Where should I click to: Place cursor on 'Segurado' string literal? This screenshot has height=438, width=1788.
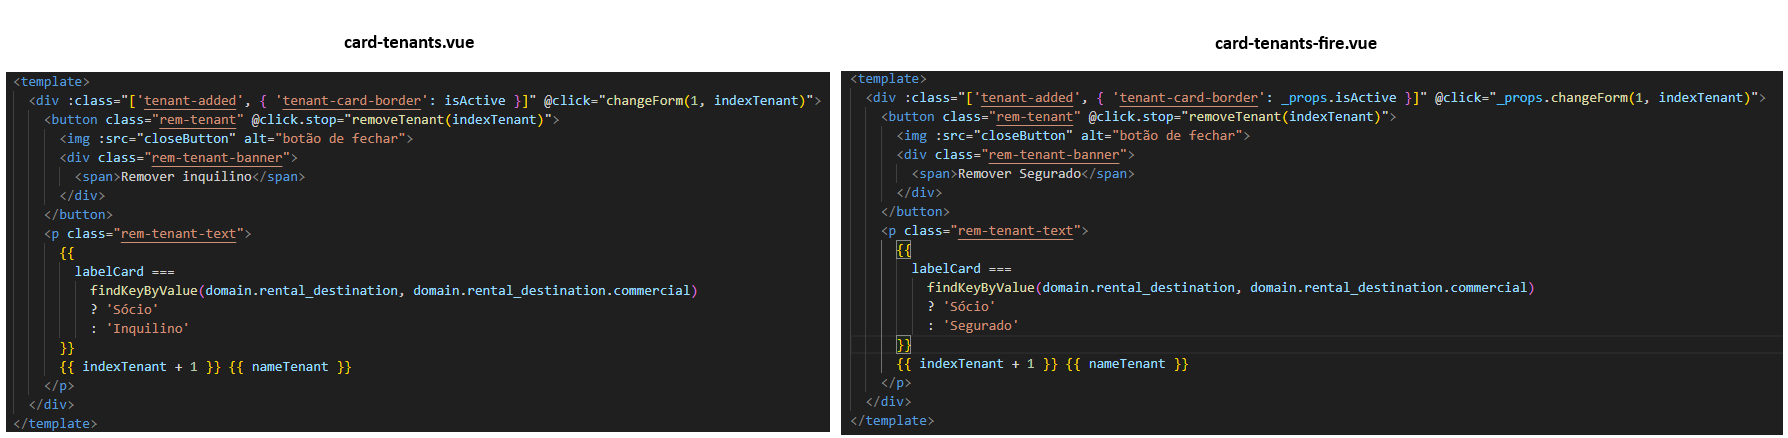981,326
